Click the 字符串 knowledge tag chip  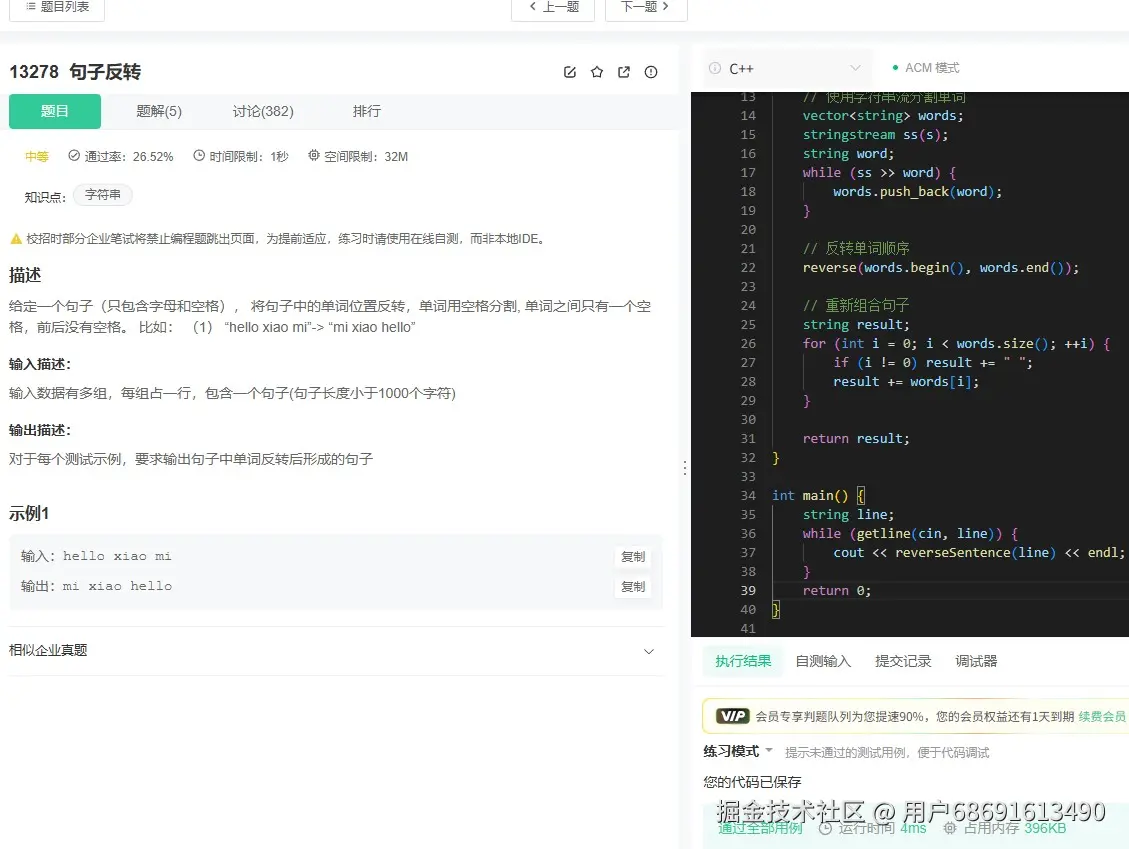[103, 195]
